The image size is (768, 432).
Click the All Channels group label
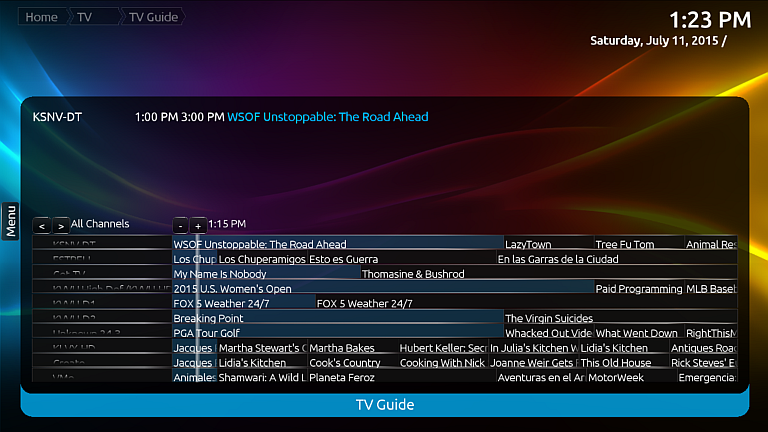pos(100,224)
